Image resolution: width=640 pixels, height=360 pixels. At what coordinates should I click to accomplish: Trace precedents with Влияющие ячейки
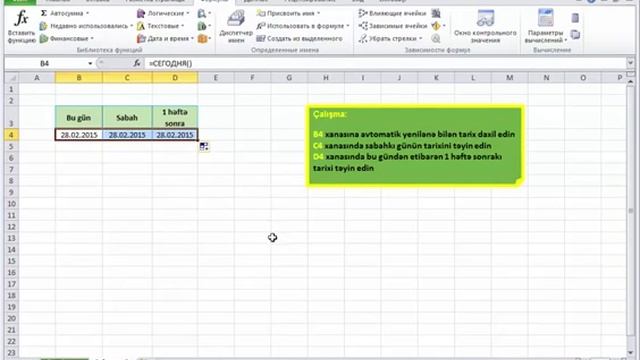(392, 13)
